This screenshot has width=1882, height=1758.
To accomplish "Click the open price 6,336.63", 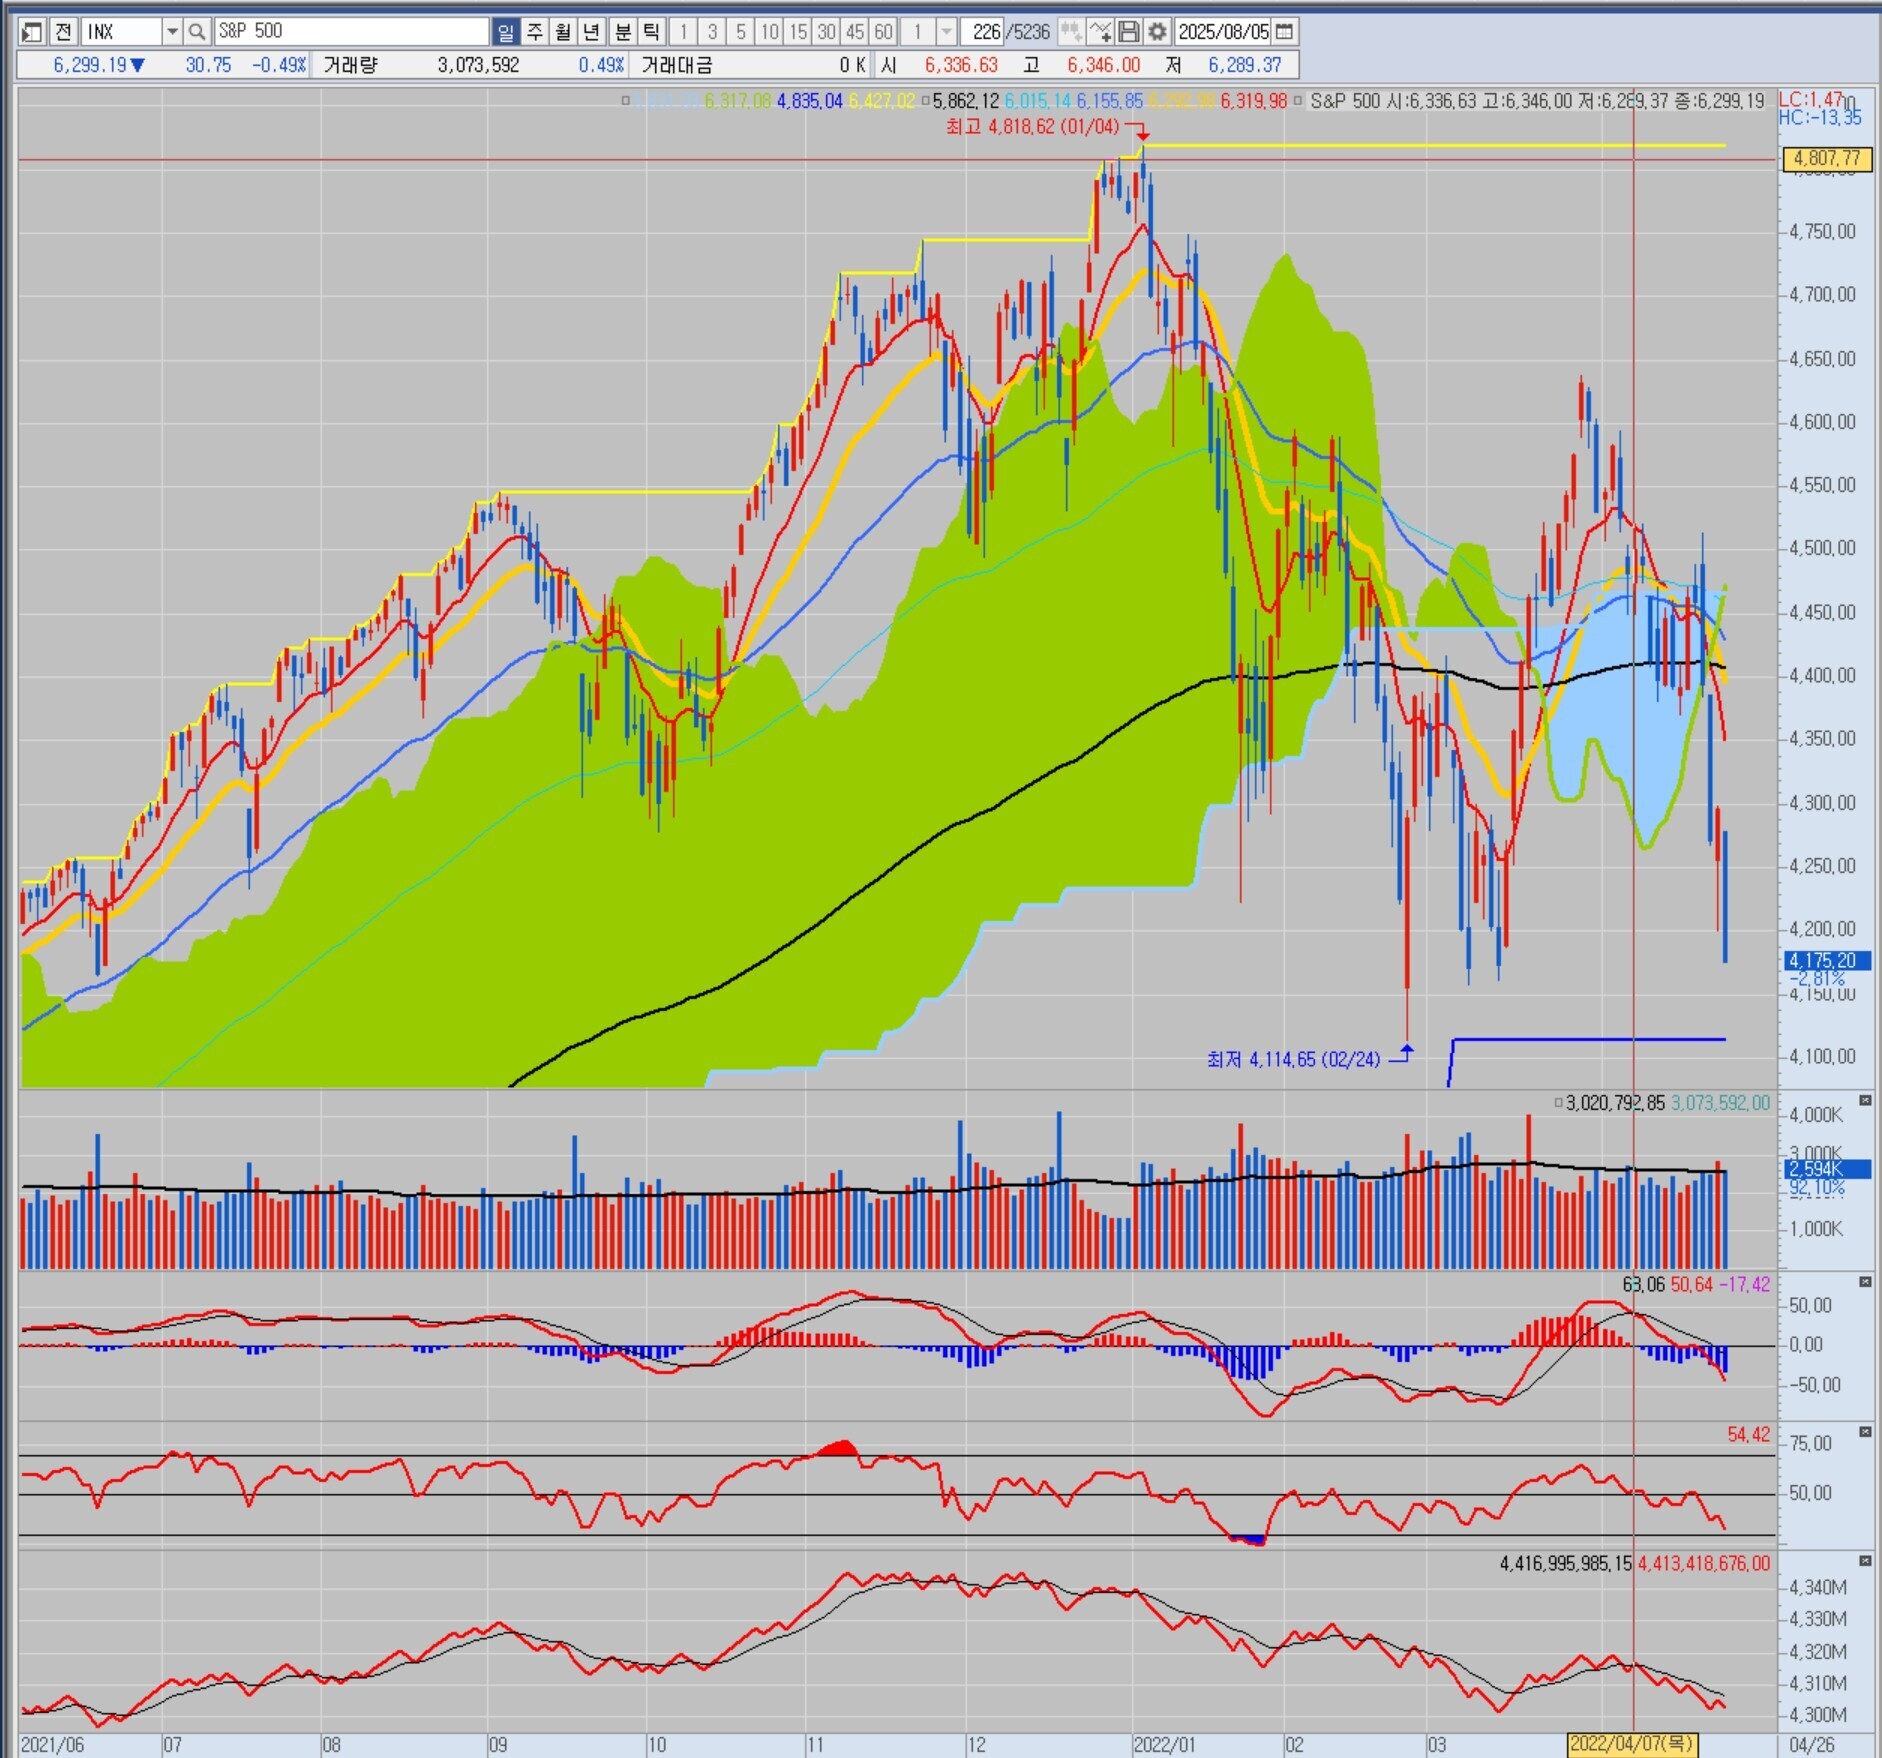I will (961, 65).
